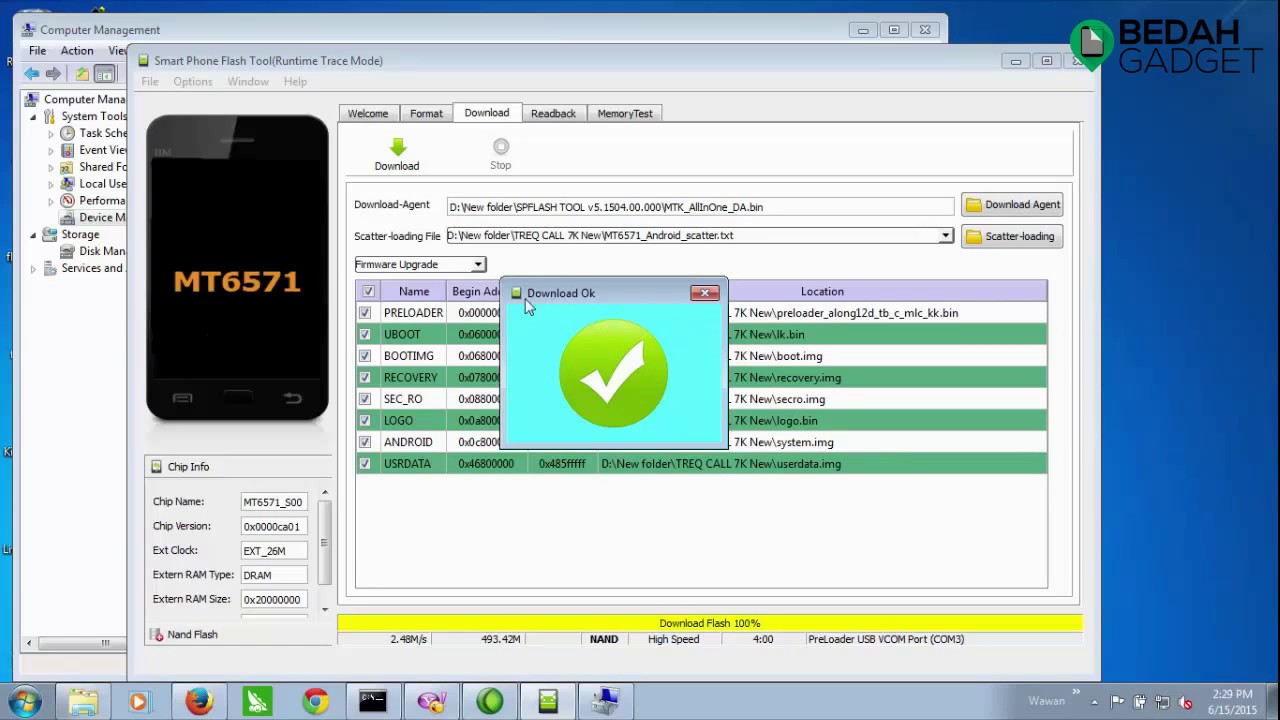Uncheck the RECOVERY partition checkbox

(365, 377)
